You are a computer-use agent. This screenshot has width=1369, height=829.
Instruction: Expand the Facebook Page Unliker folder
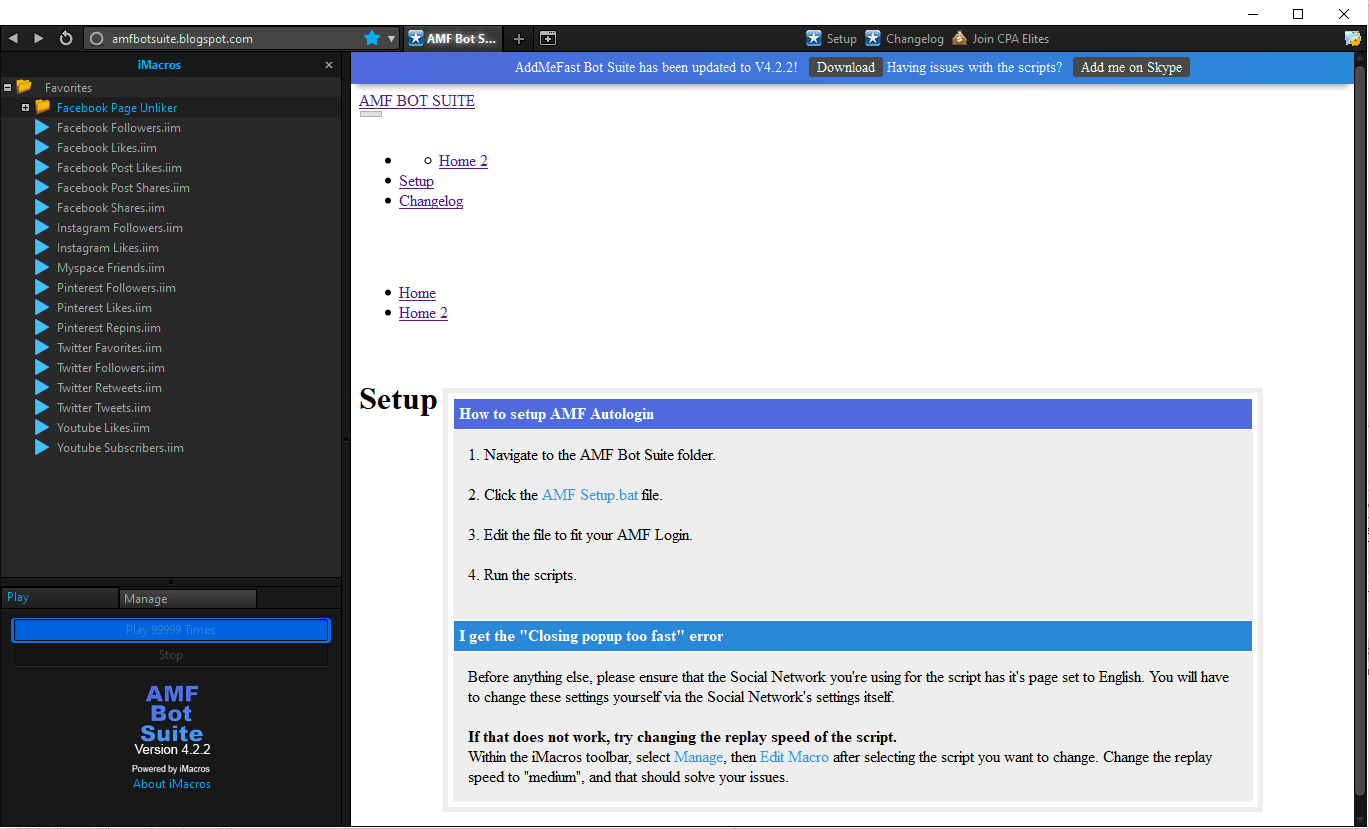coord(25,107)
